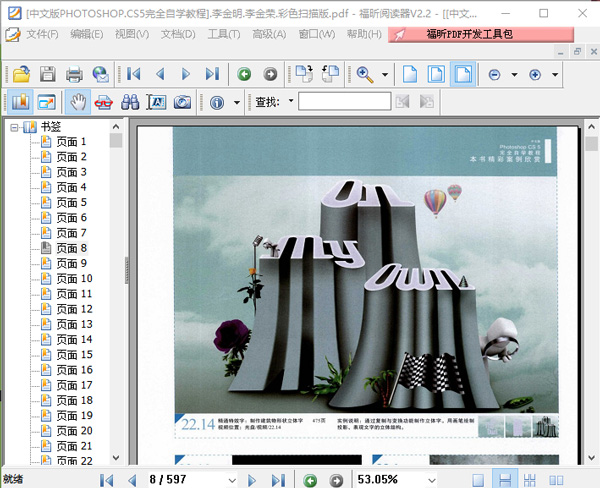Rotate page counterclockwise icon
The height and width of the screenshot is (488, 600).
coord(330,73)
